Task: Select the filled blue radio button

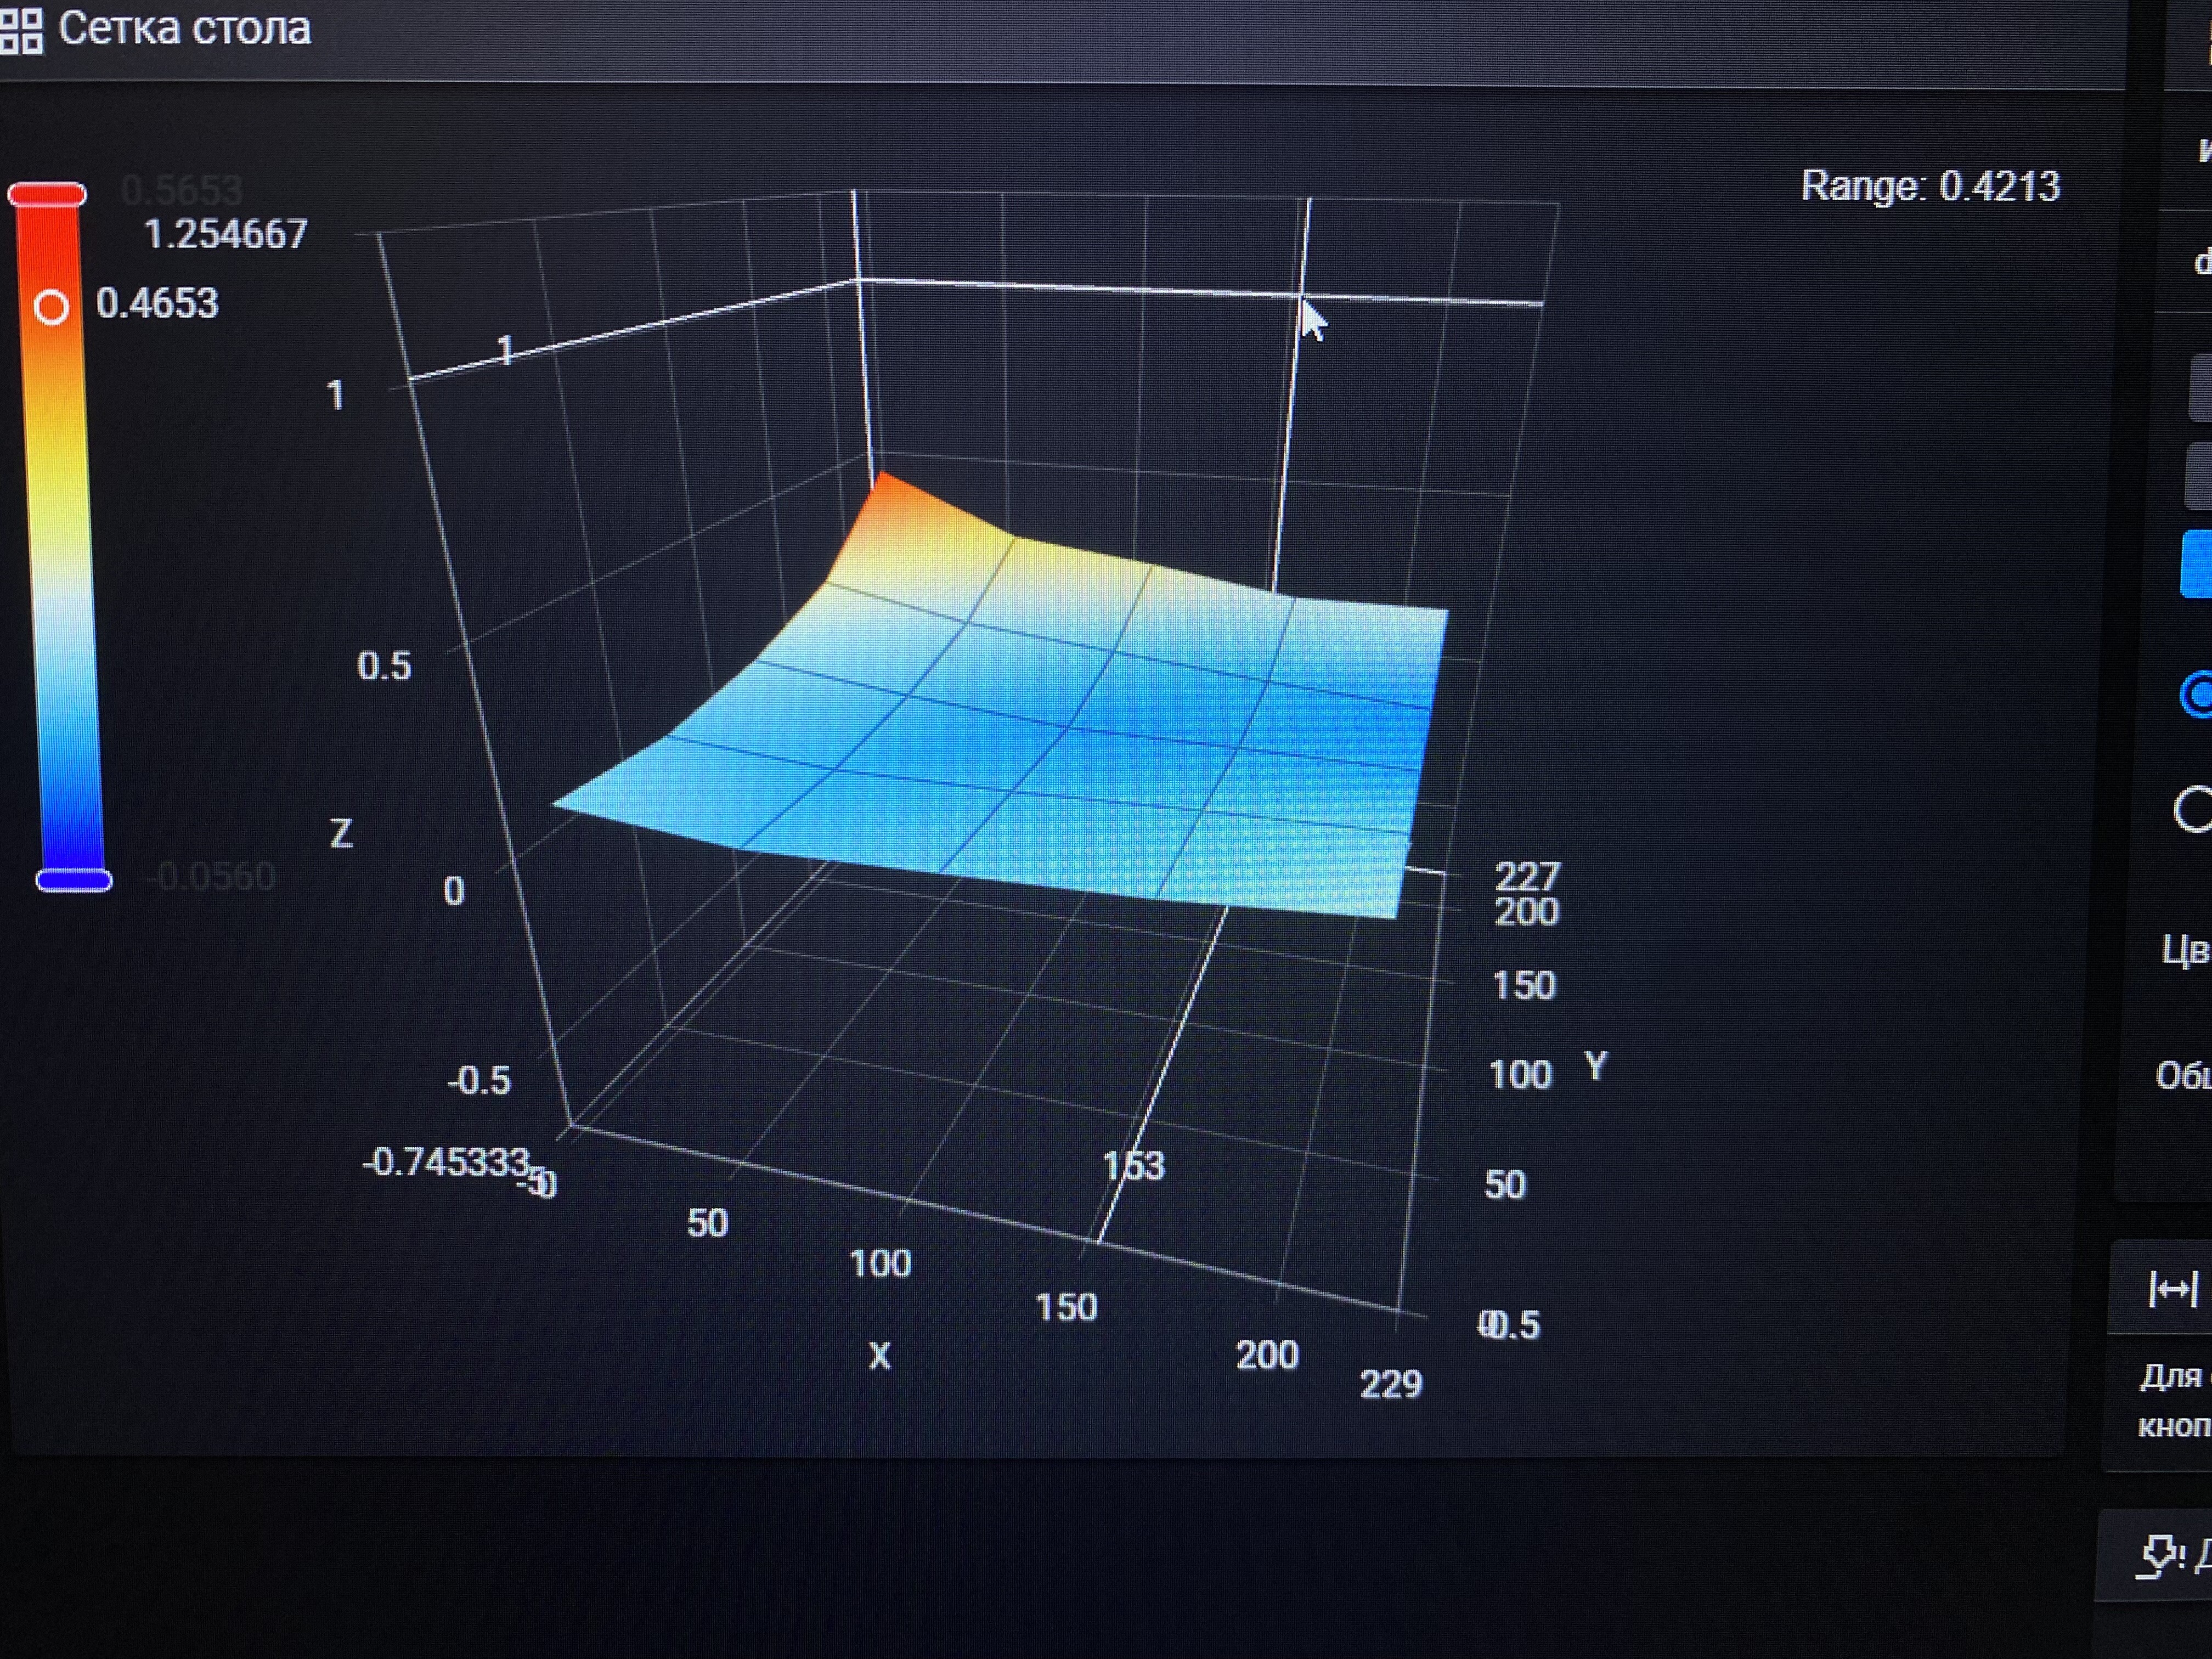Action: pos(2198,694)
